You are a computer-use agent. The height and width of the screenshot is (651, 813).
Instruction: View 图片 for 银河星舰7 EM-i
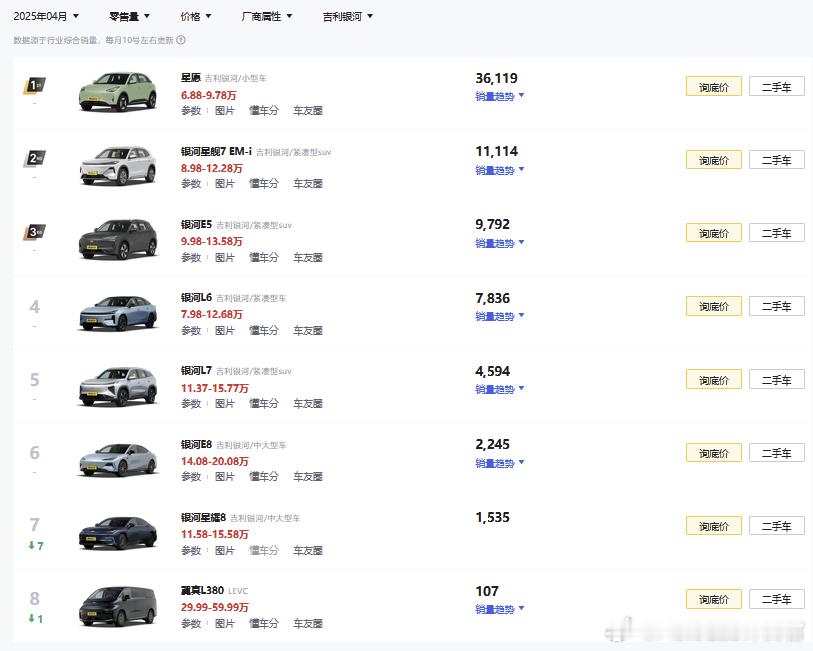(225, 183)
